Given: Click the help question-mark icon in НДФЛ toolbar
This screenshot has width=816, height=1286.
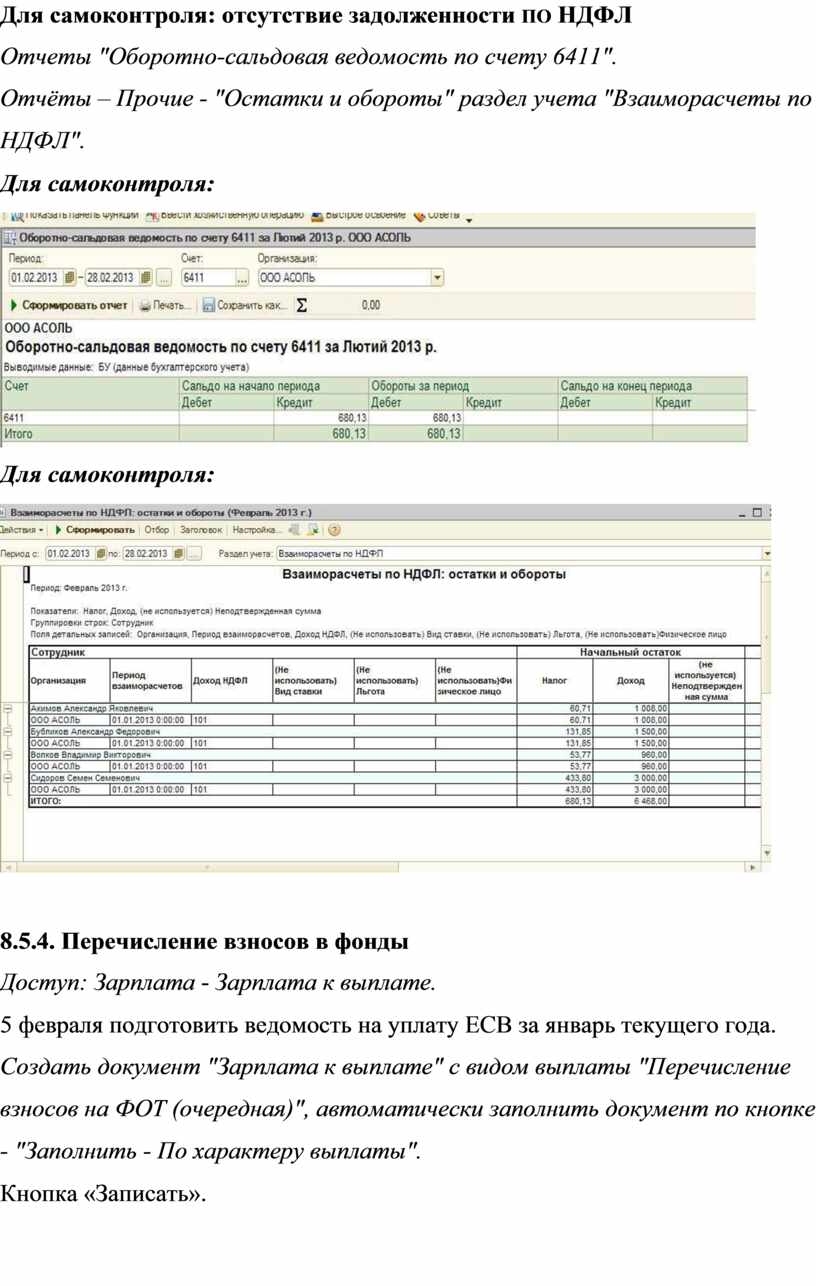Looking at the screenshot, I should click(x=334, y=530).
